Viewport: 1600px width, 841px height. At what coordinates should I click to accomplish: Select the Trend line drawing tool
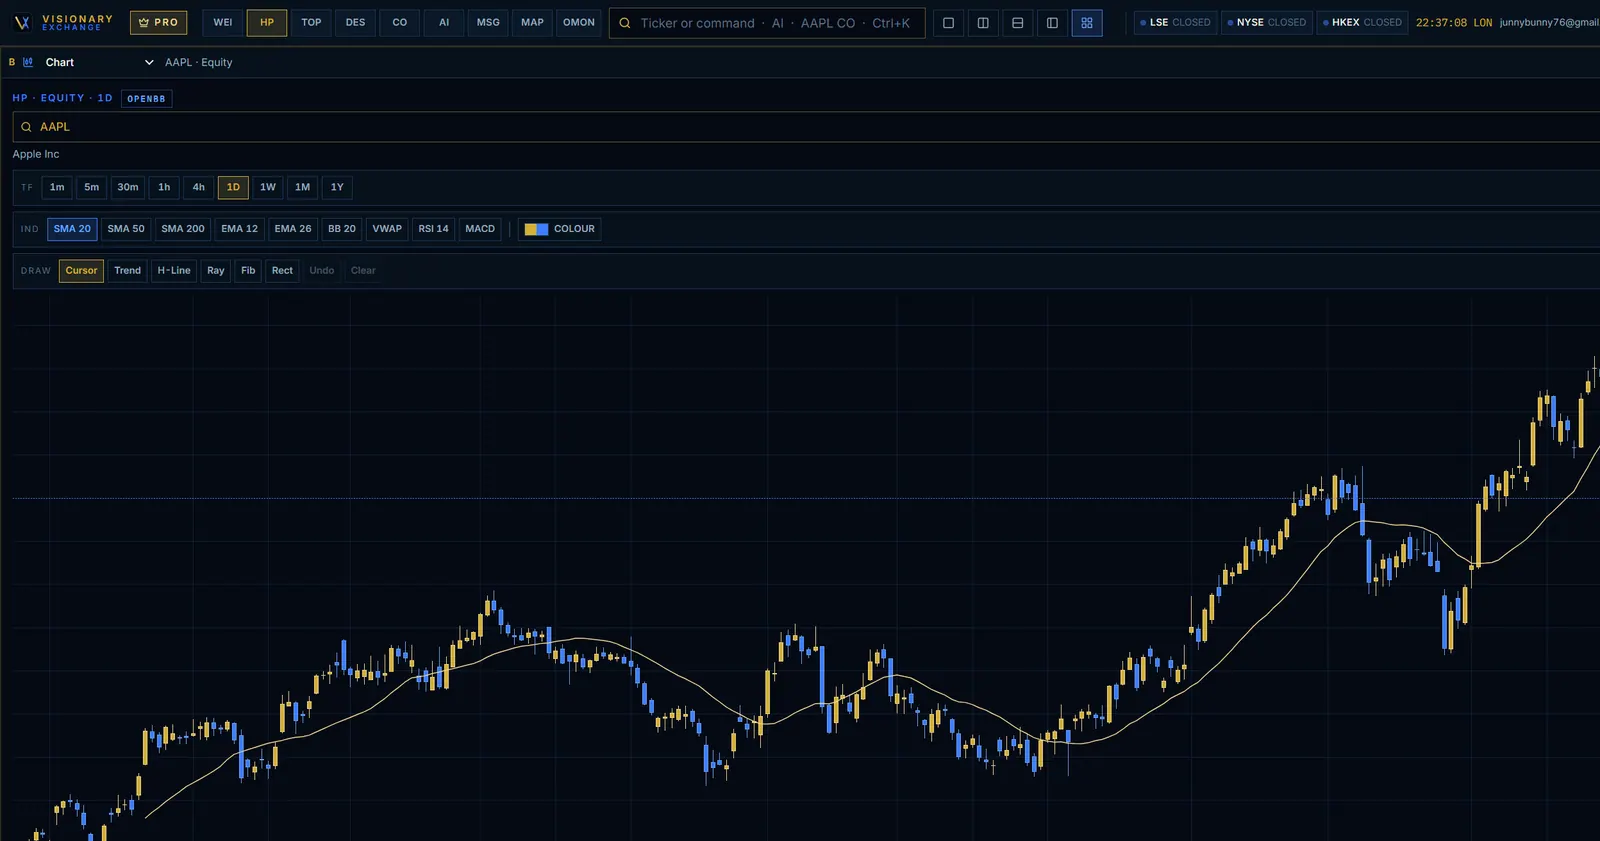128,271
